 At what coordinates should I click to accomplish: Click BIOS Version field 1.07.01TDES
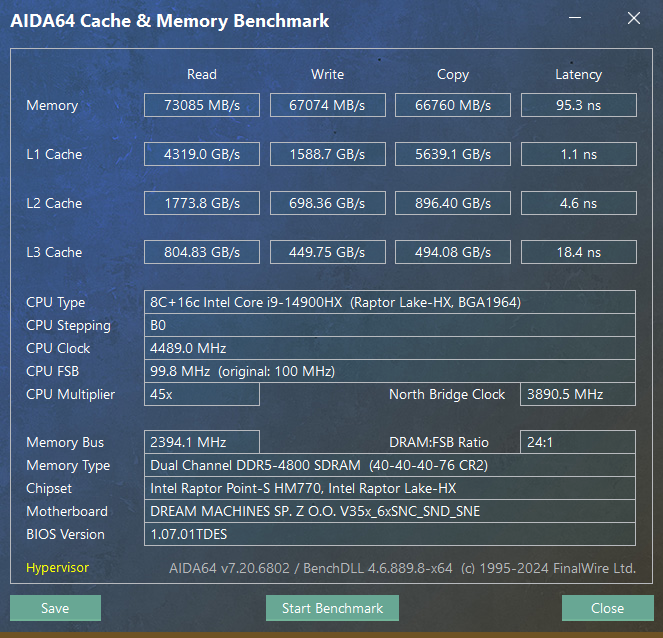(390, 534)
